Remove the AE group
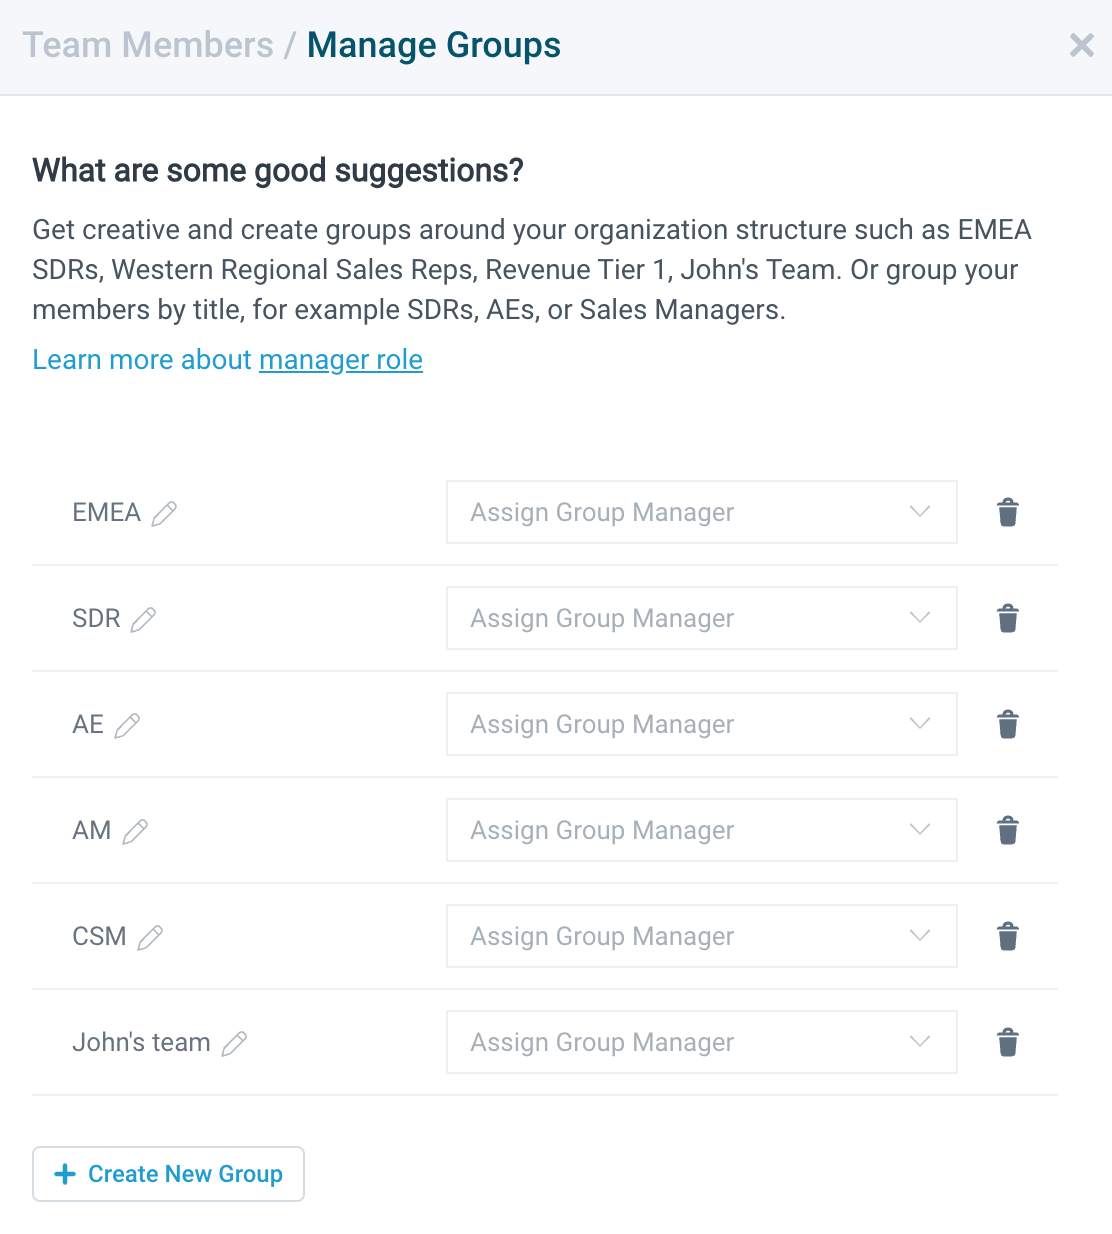Image resolution: width=1112 pixels, height=1234 pixels. click(x=1008, y=725)
